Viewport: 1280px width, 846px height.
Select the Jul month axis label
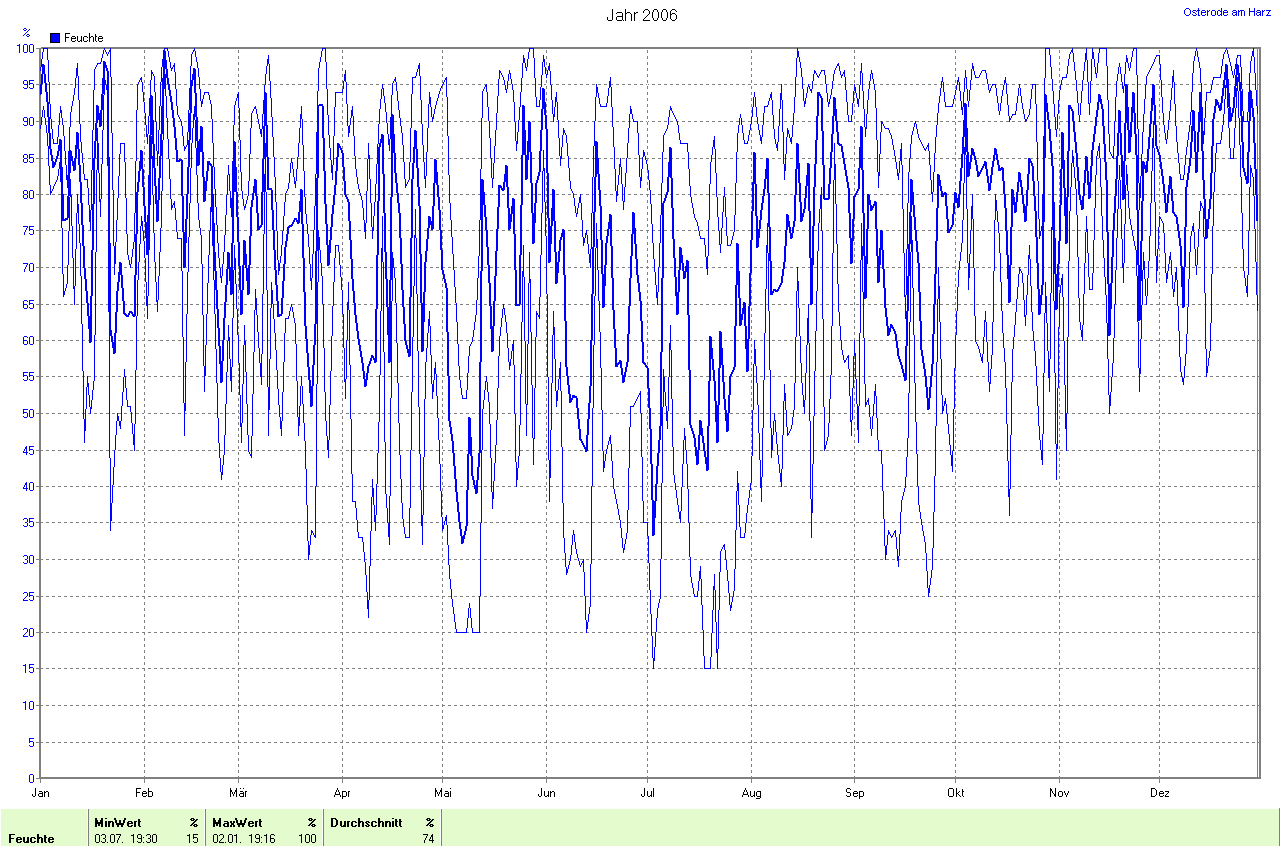click(x=648, y=793)
